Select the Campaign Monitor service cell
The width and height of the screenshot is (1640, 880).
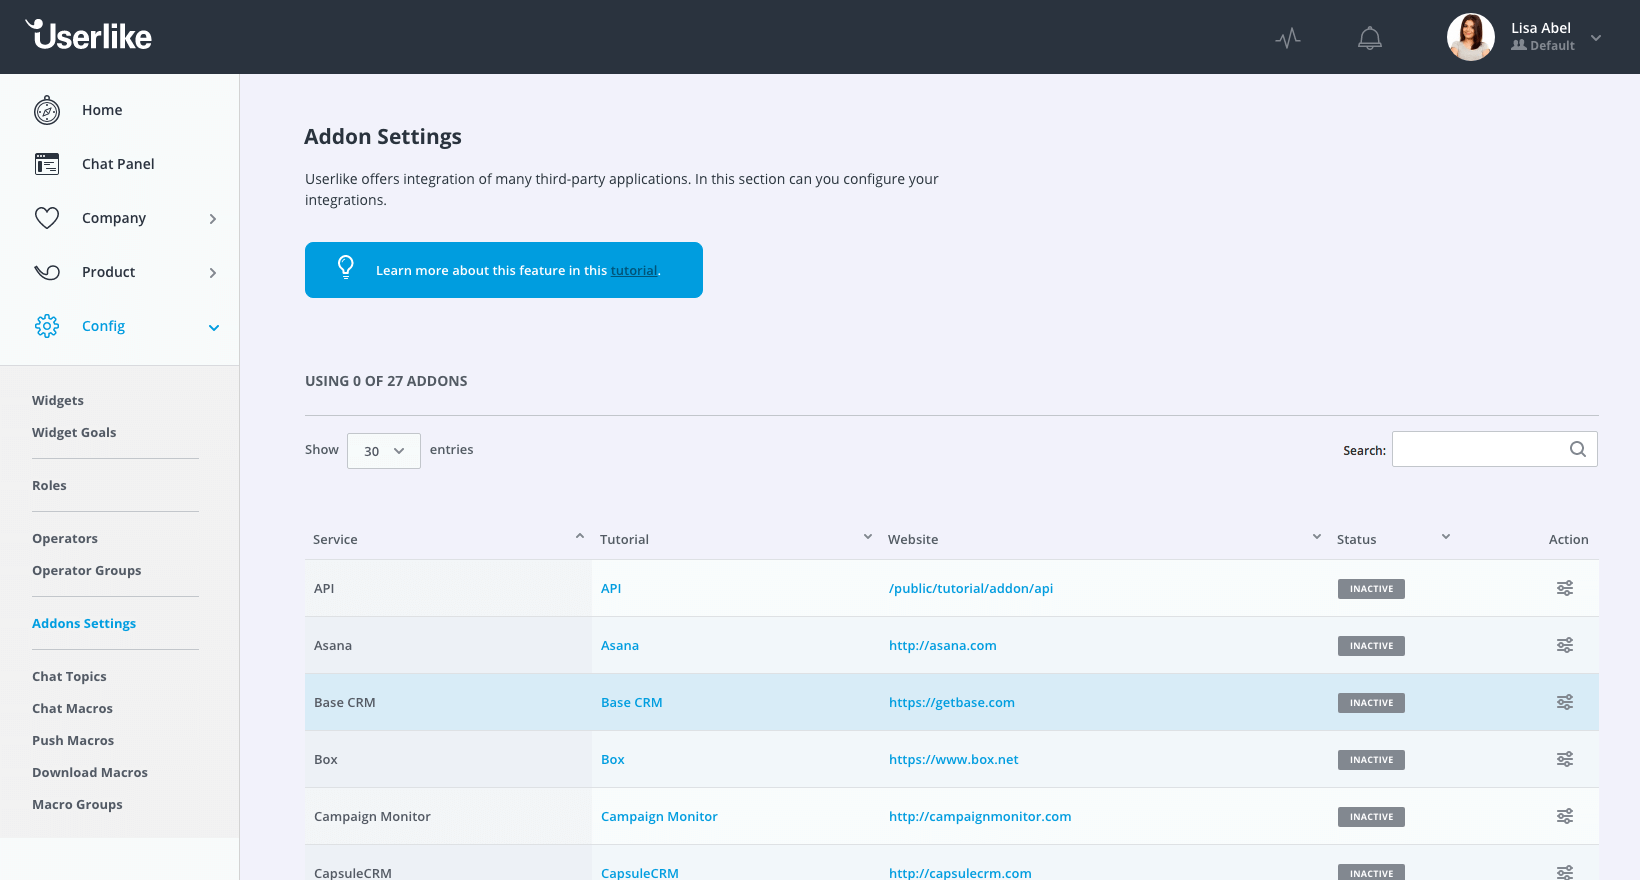pos(448,816)
